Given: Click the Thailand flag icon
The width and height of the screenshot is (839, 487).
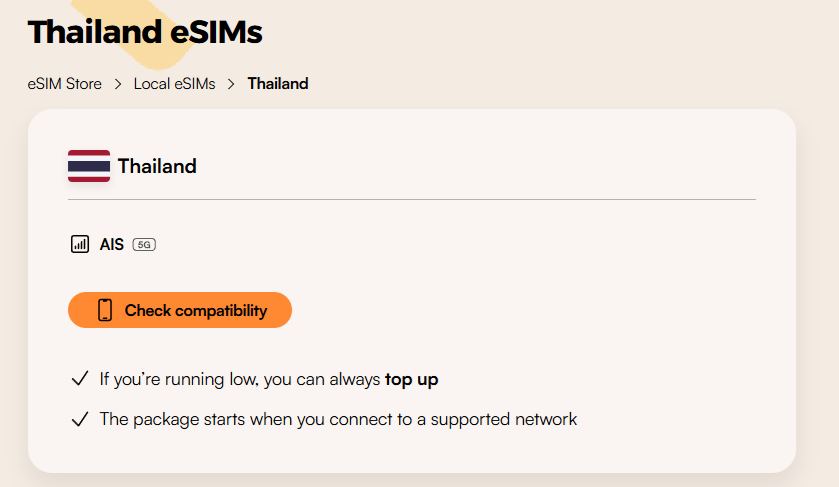Looking at the screenshot, I should pos(89,166).
